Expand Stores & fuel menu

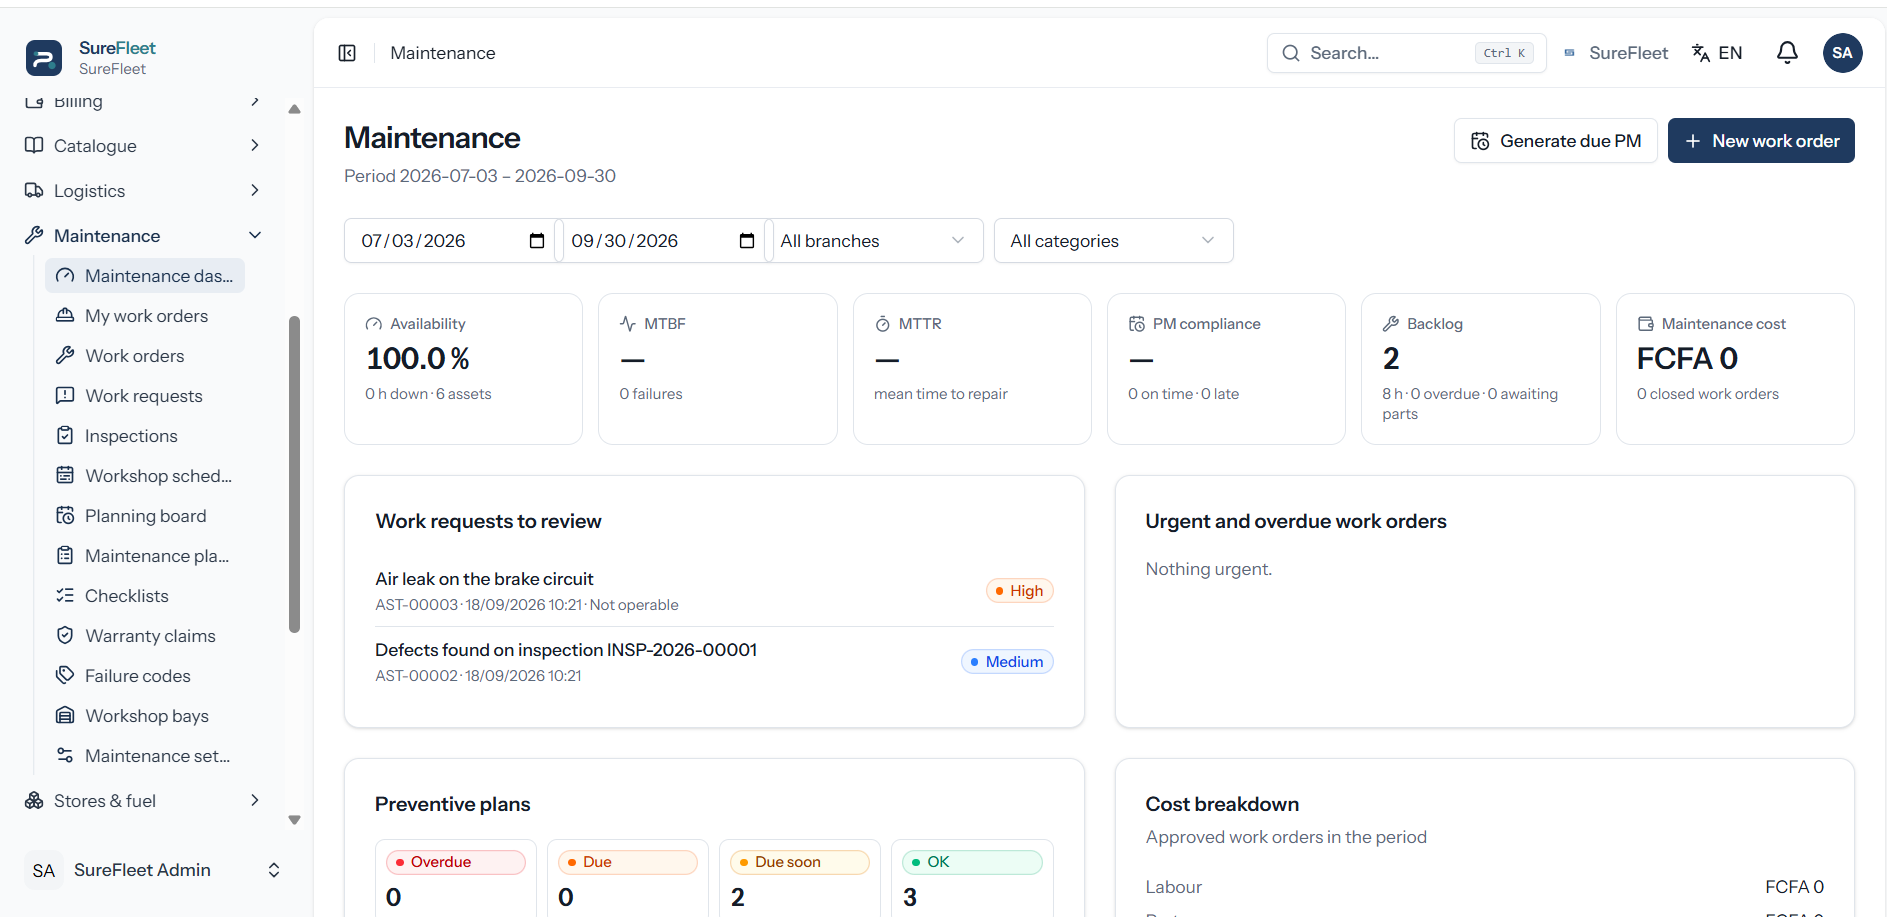tap(143, 801)
